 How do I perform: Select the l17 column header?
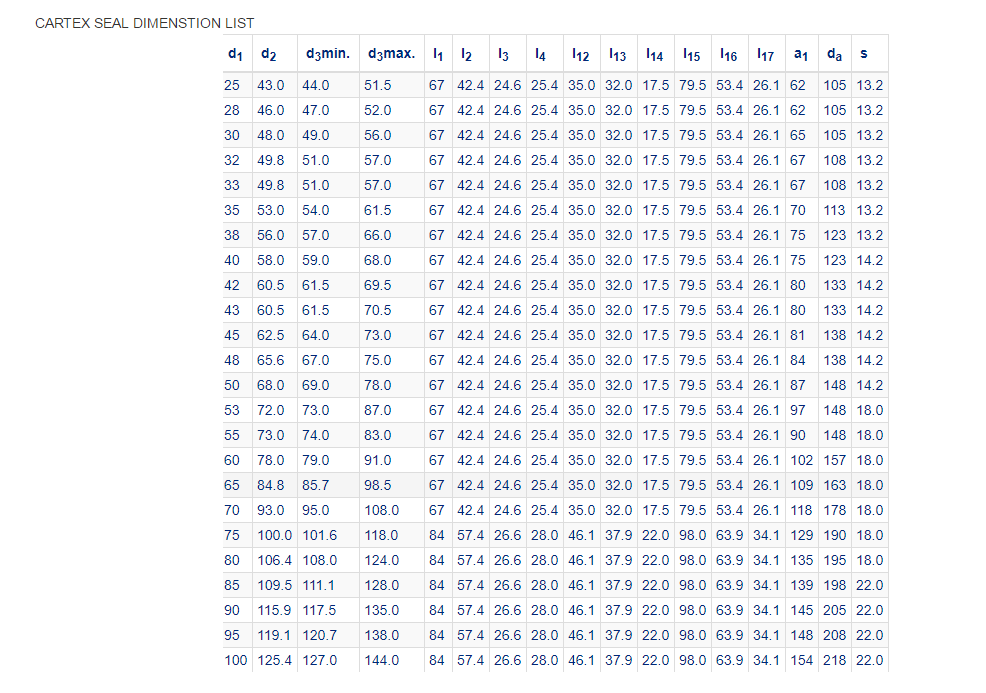765,55
